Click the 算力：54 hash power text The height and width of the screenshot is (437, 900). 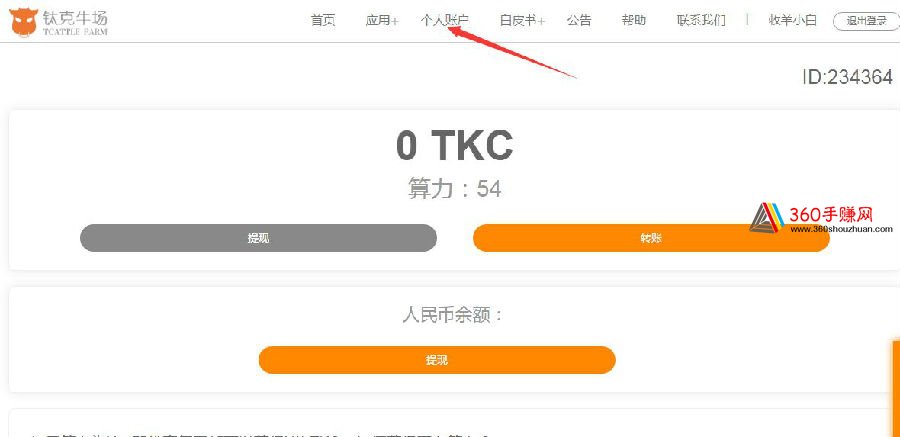point(455,188)
